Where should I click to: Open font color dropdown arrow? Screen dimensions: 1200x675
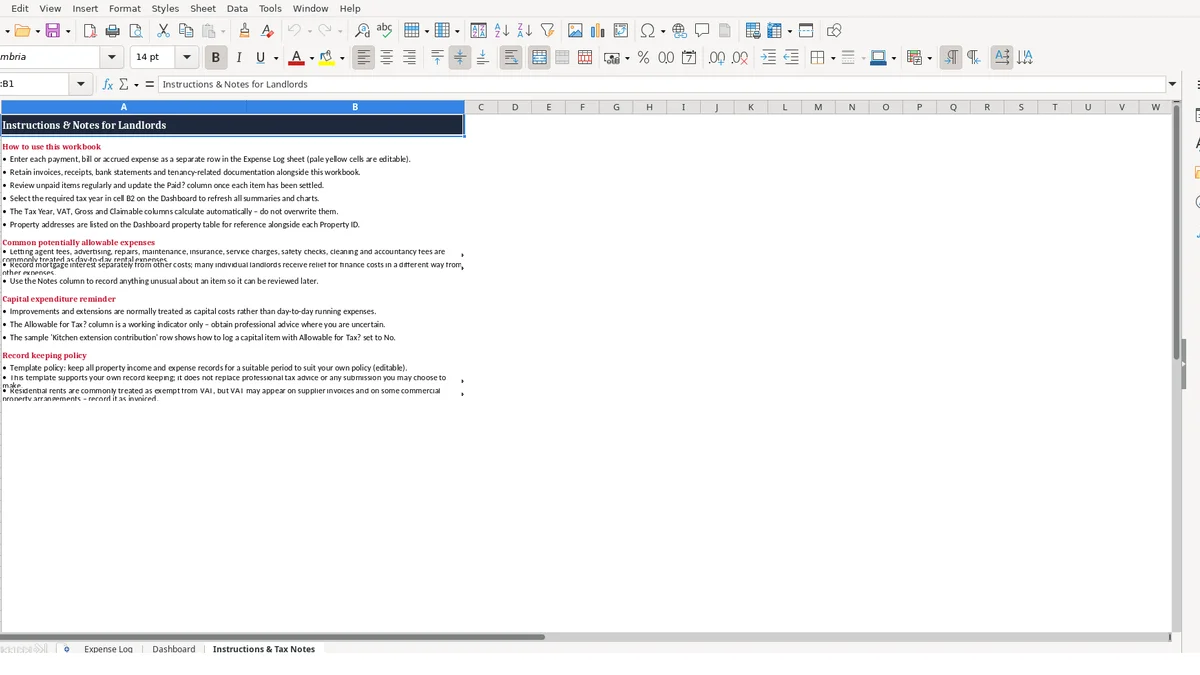pos(311,58)
